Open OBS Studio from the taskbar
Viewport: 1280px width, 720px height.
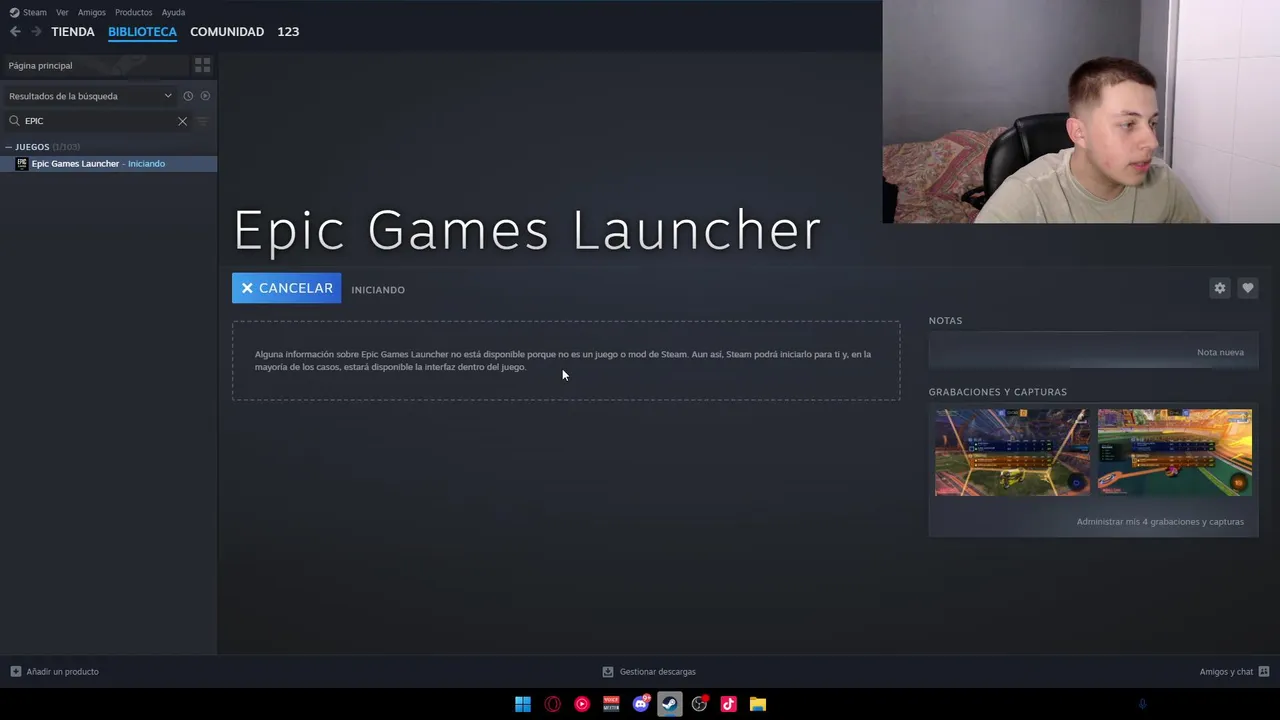(x=699, y=704)
